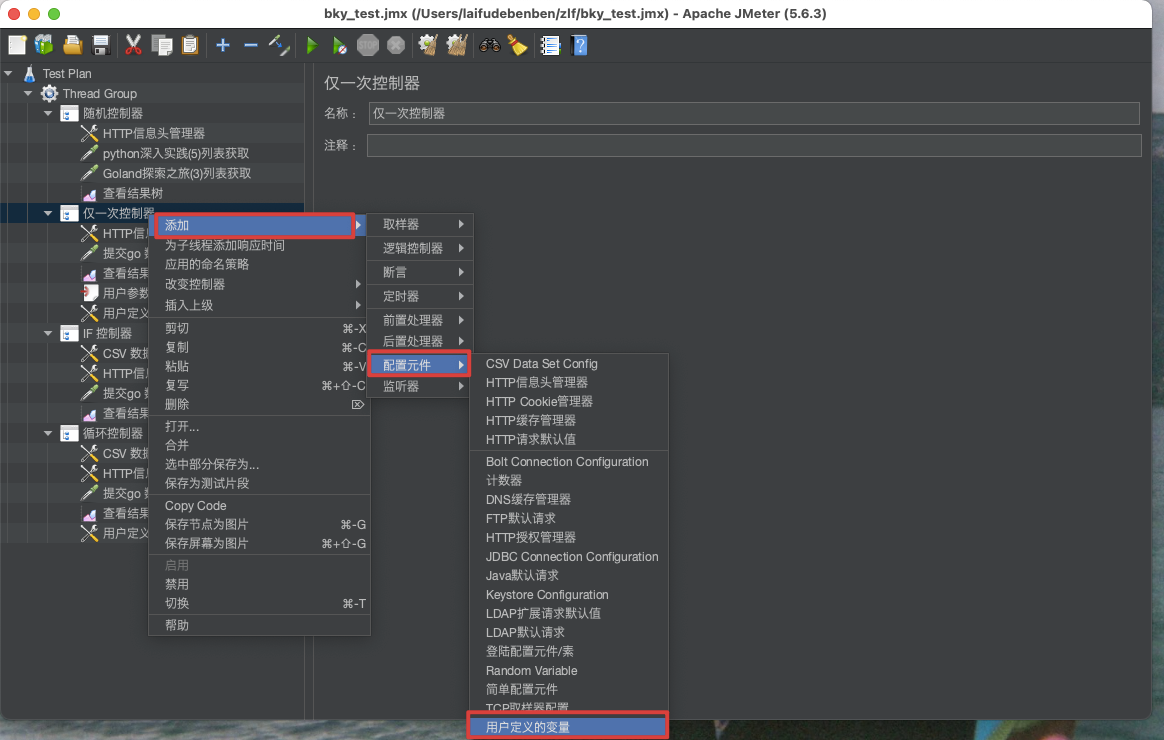1164x740 pixels.
Task: Click the Shutdown gray X icon
Action: tap(396, 45)
